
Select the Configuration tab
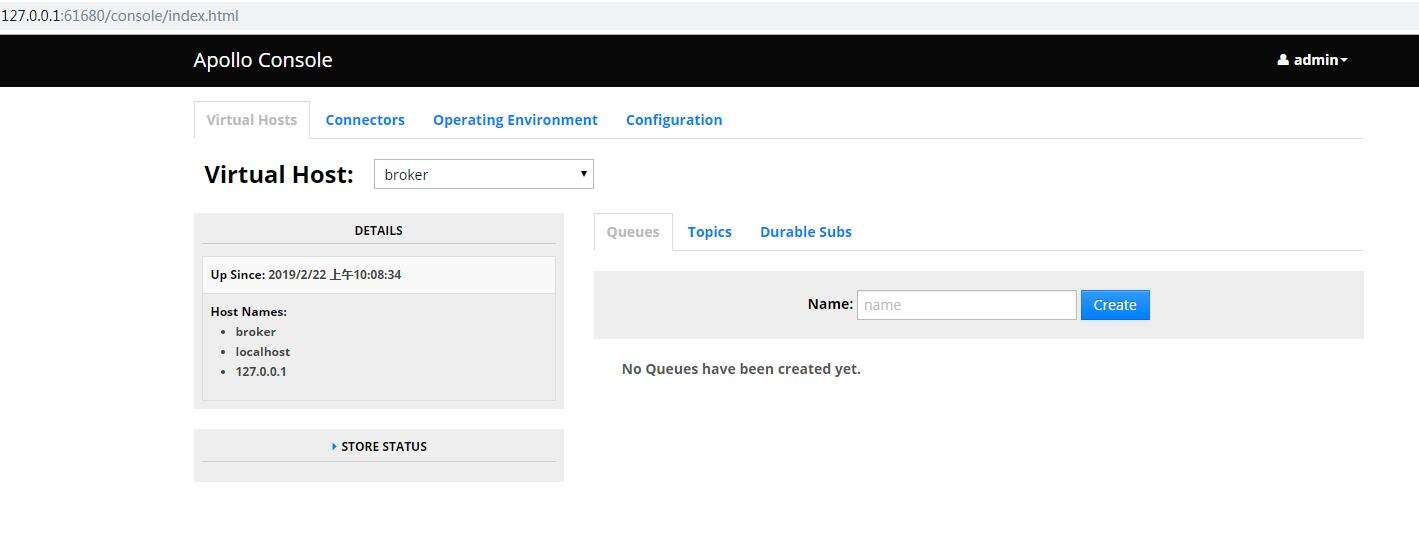[x=674, y=120]
